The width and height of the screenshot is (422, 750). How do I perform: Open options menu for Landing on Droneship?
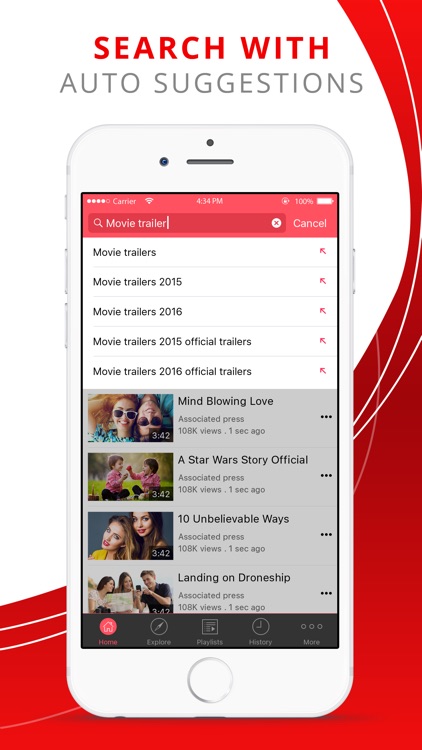[326, 593]
